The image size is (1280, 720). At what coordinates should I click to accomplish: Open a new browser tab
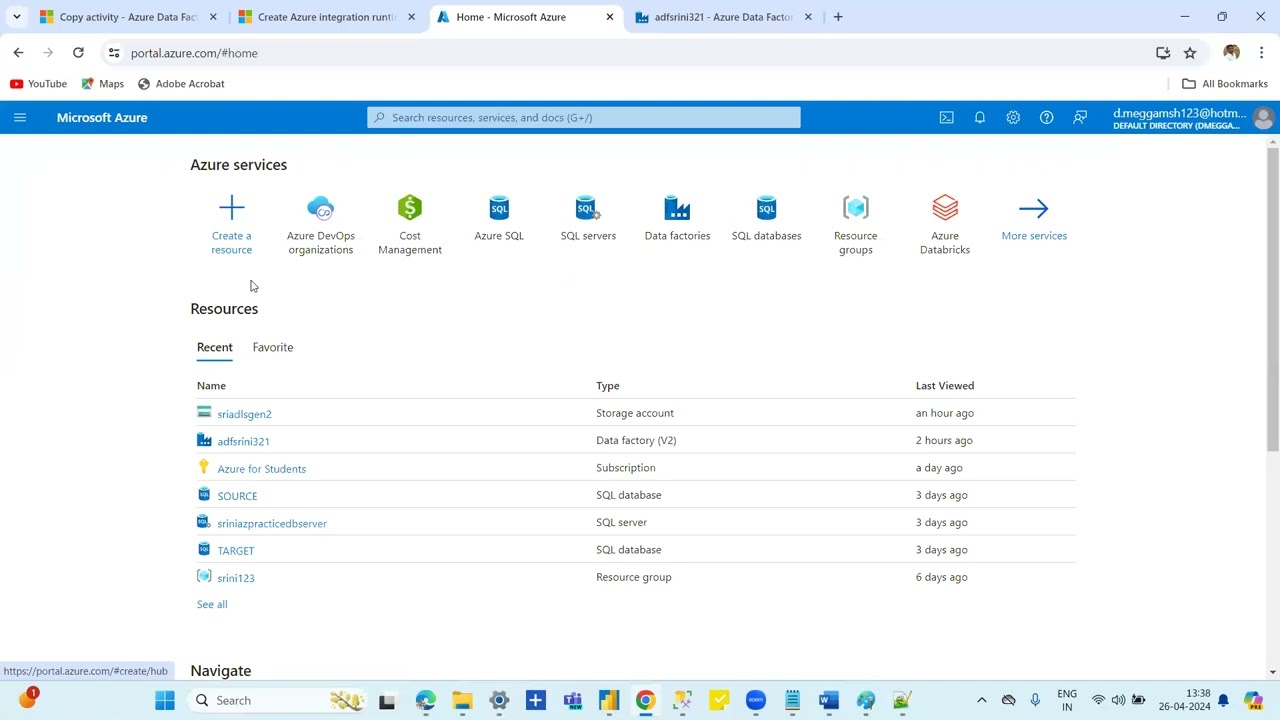click(x=838, y=17)
